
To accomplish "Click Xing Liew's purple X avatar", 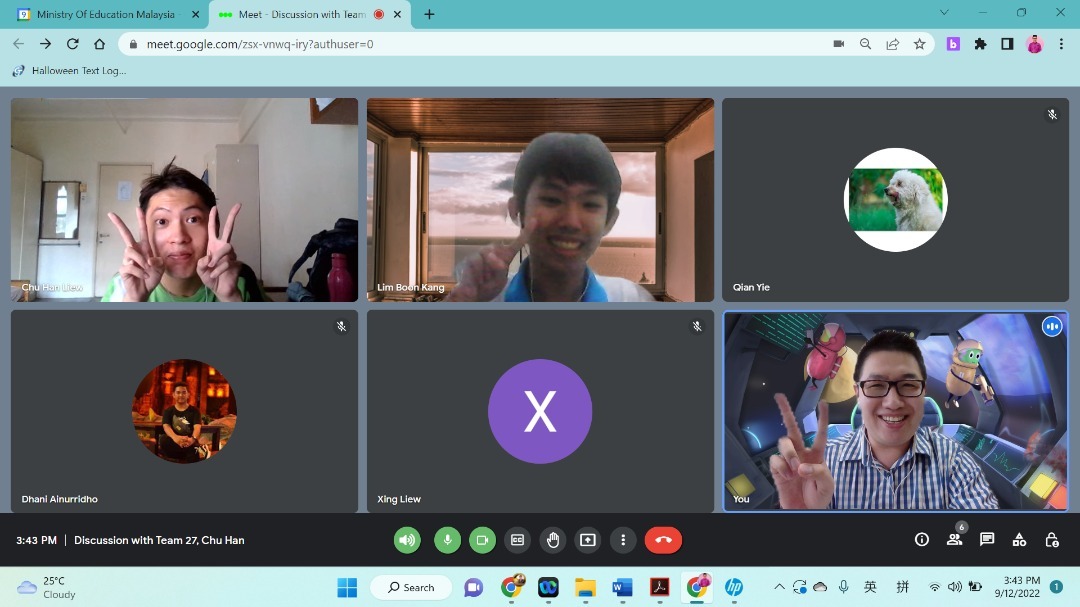I will click(540, 411).
